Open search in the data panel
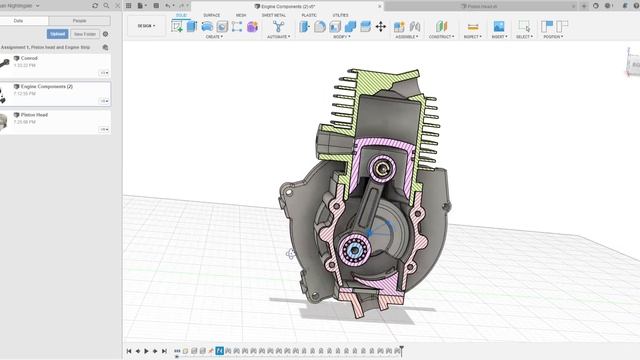 106,6
